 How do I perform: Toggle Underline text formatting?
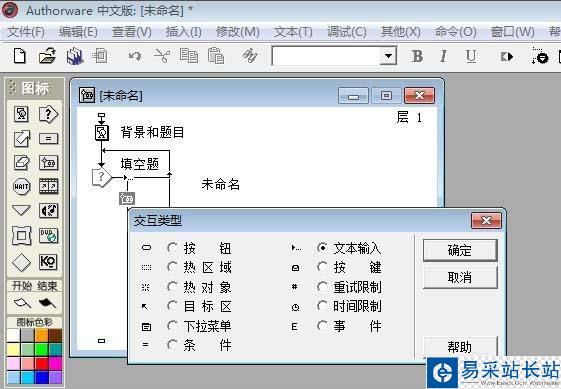471,57
